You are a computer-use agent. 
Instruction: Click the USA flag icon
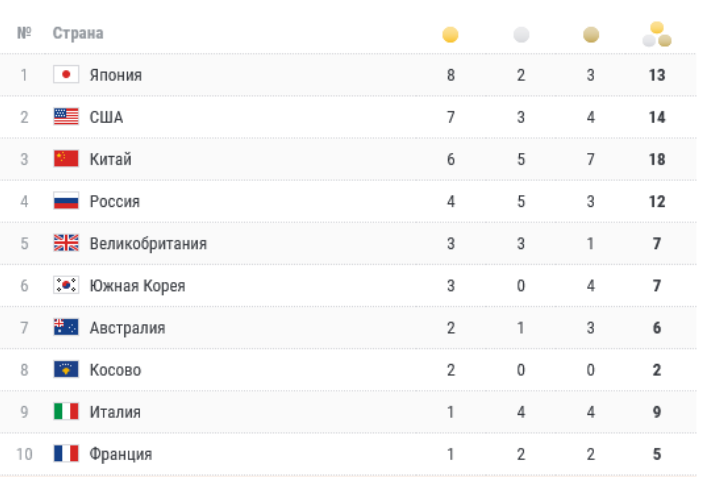[66, 117]
